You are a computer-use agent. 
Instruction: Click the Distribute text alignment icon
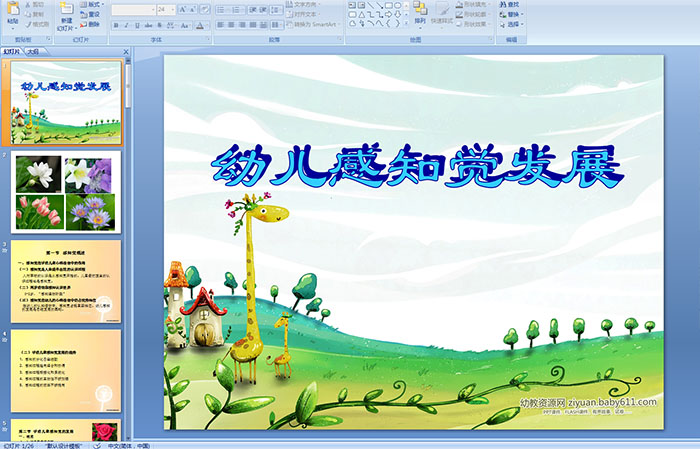point(263,25)
